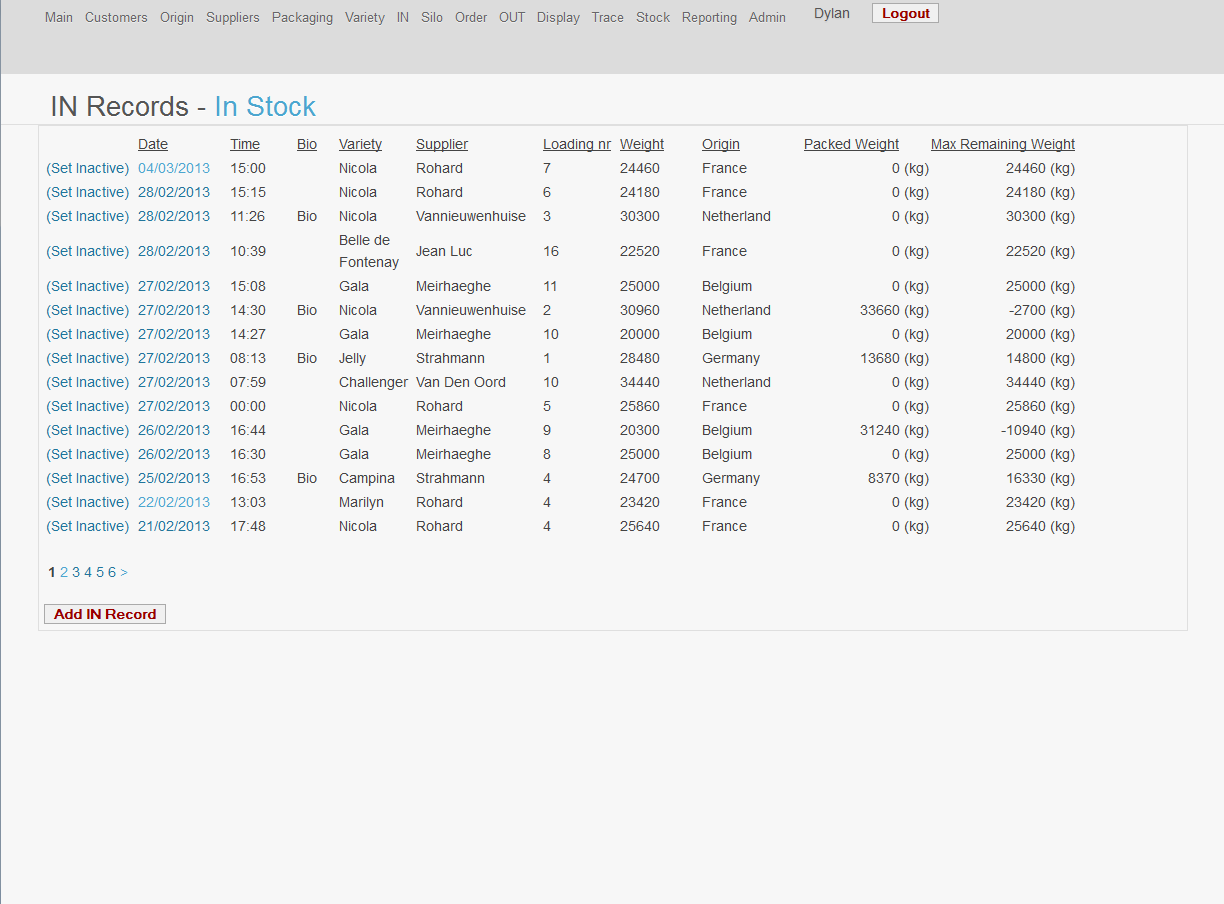Sort records by Variety header

[360, 144]
